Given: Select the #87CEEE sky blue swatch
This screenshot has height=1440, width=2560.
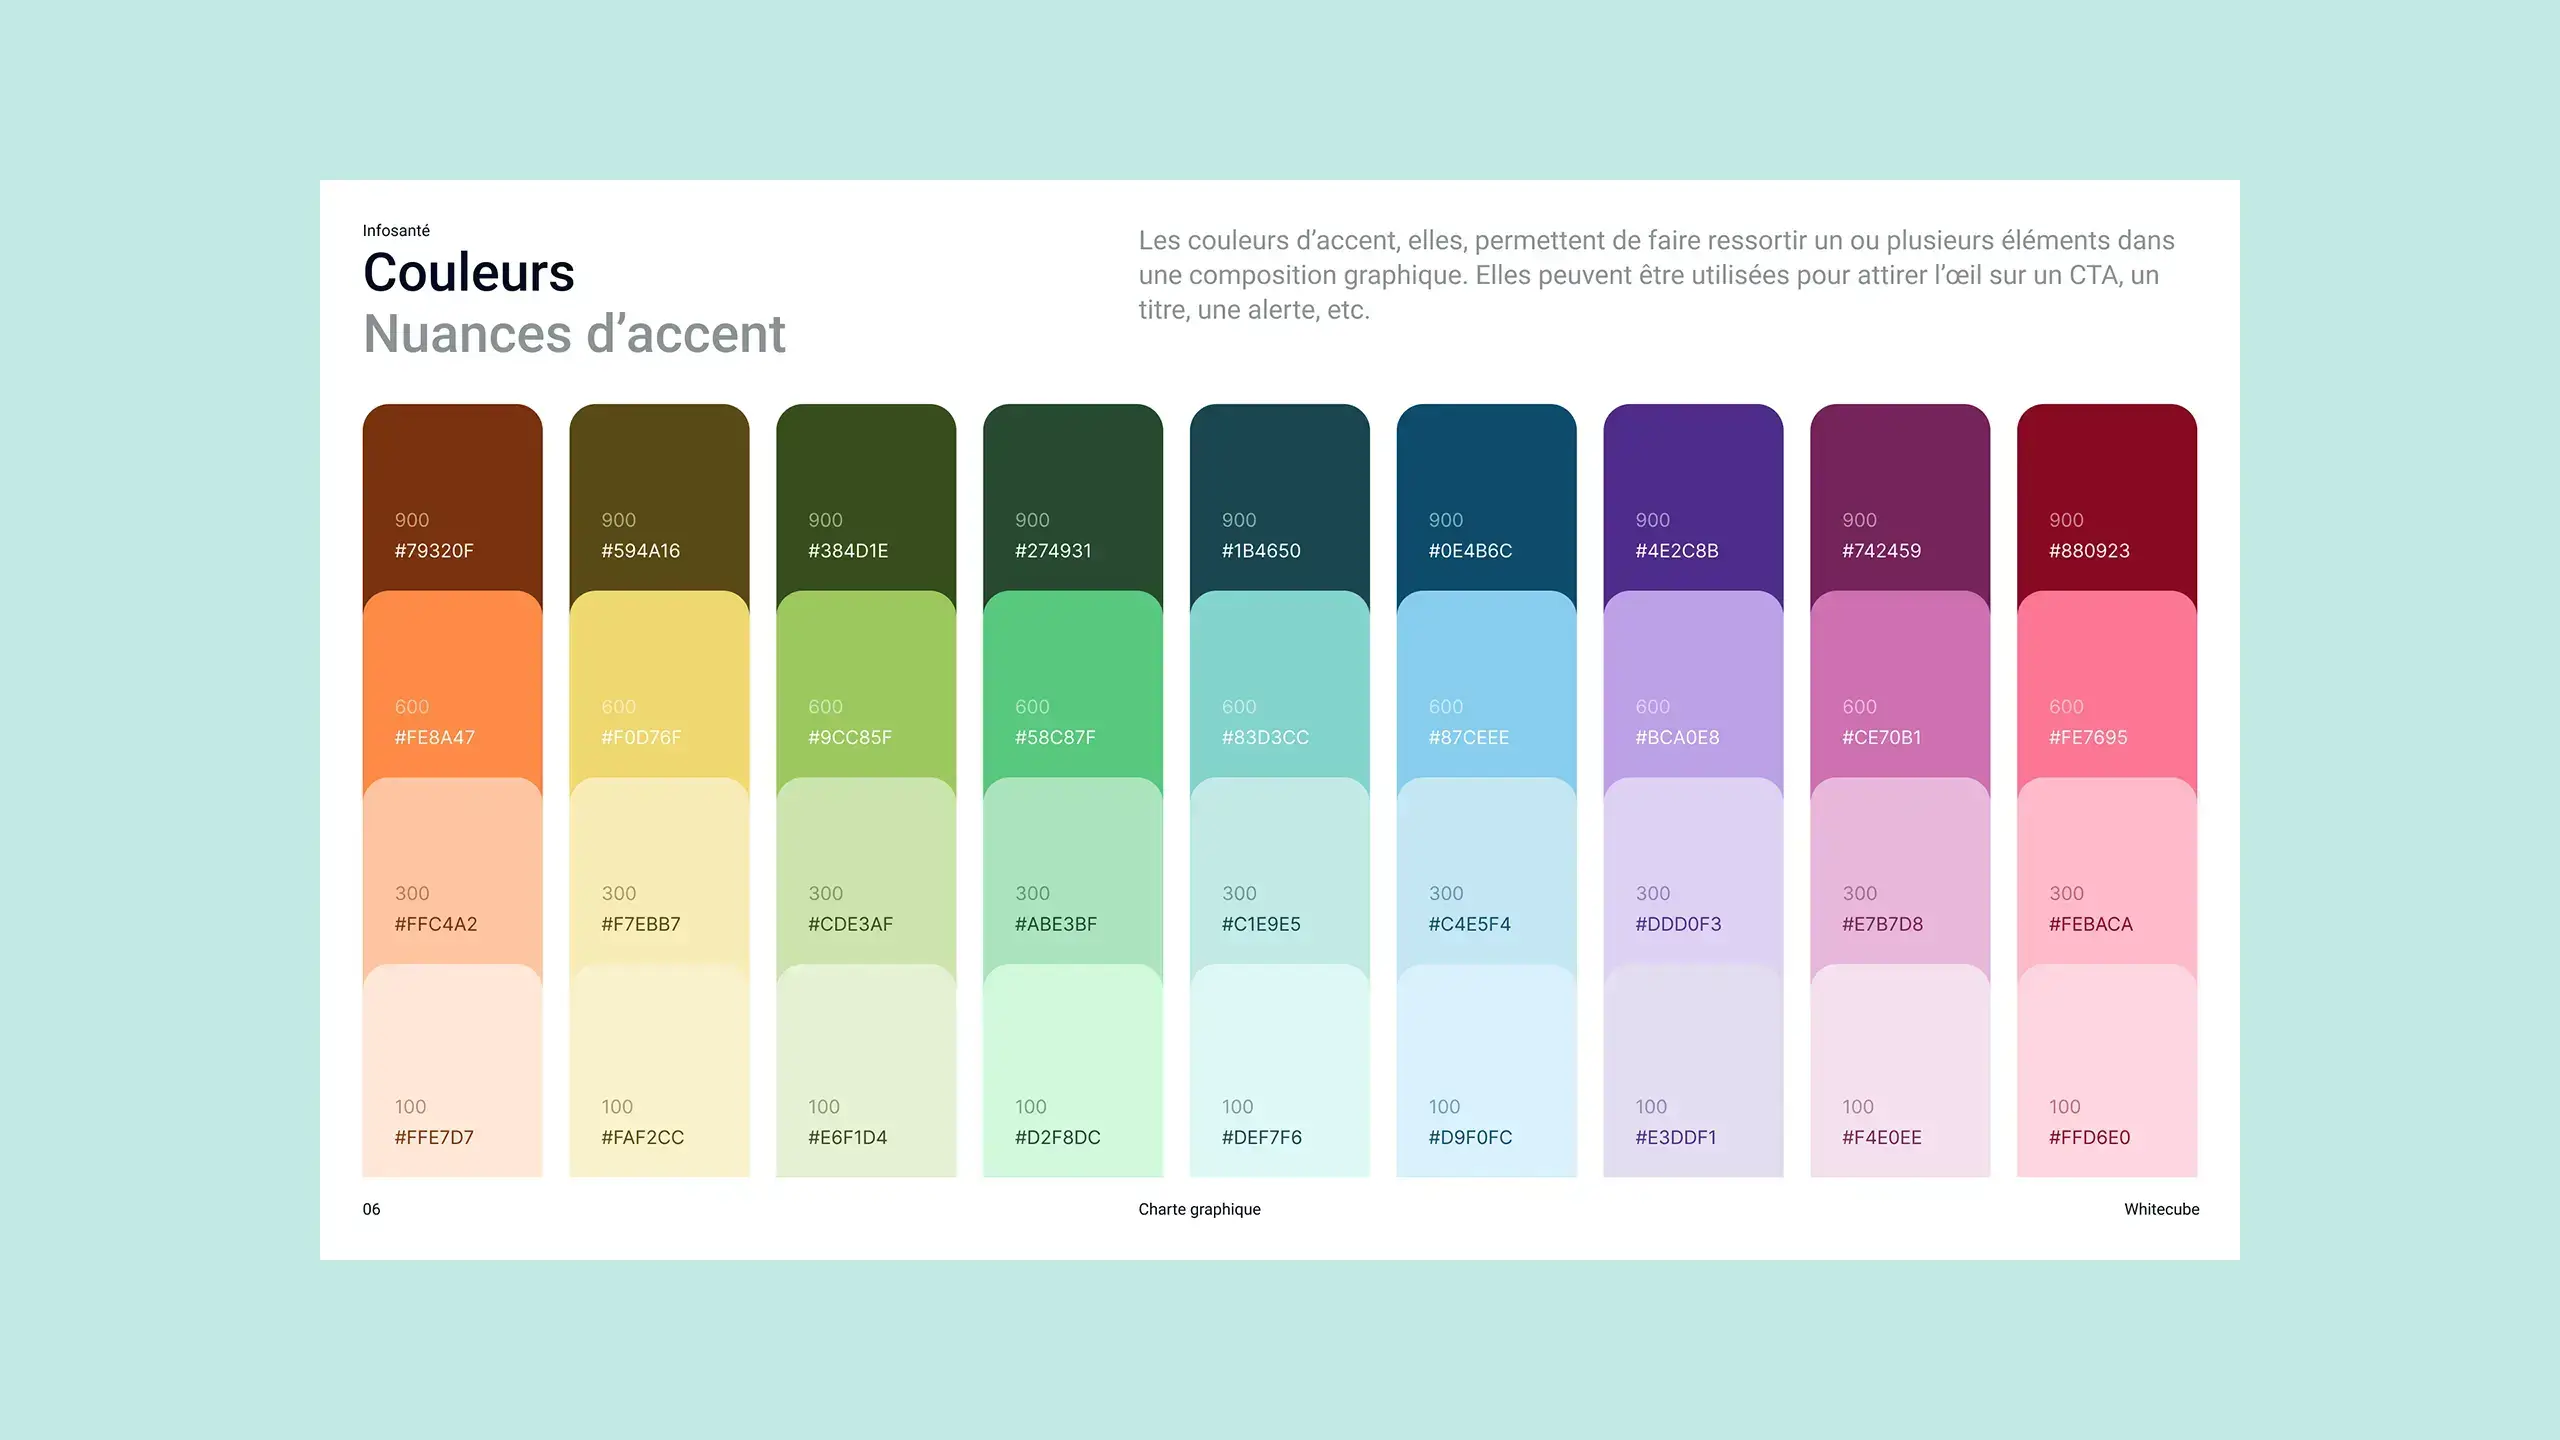Looking at the screenshot, I should (1487, 684).
